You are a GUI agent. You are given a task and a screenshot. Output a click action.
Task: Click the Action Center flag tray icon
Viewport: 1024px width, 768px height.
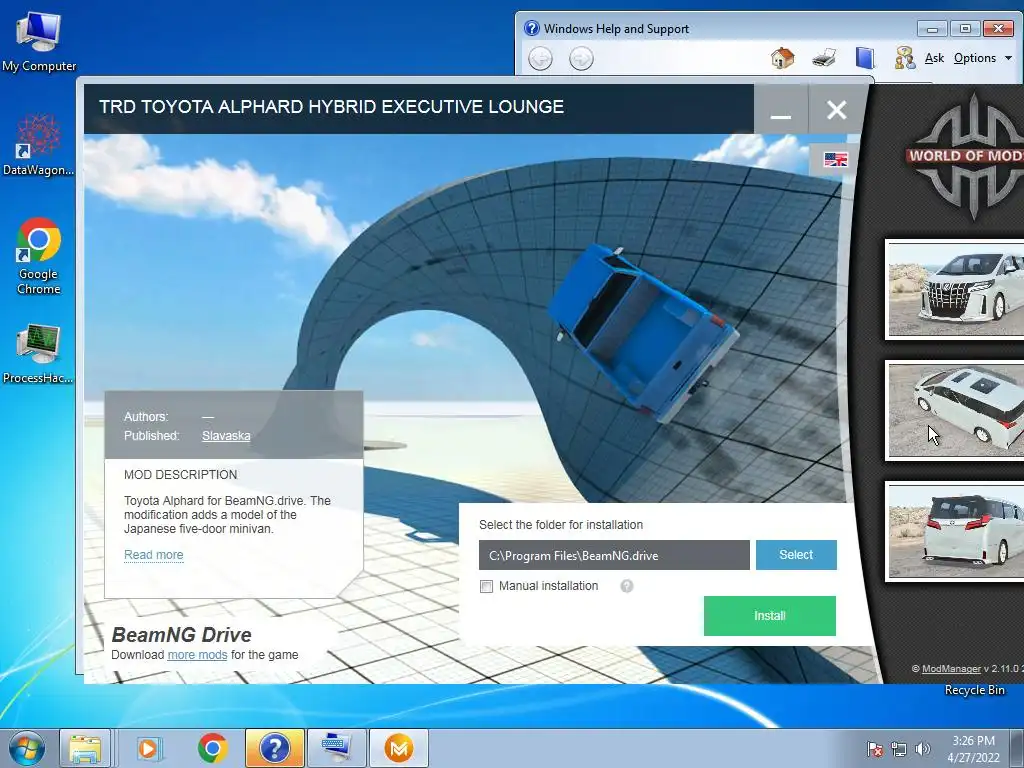coord(874,749)
